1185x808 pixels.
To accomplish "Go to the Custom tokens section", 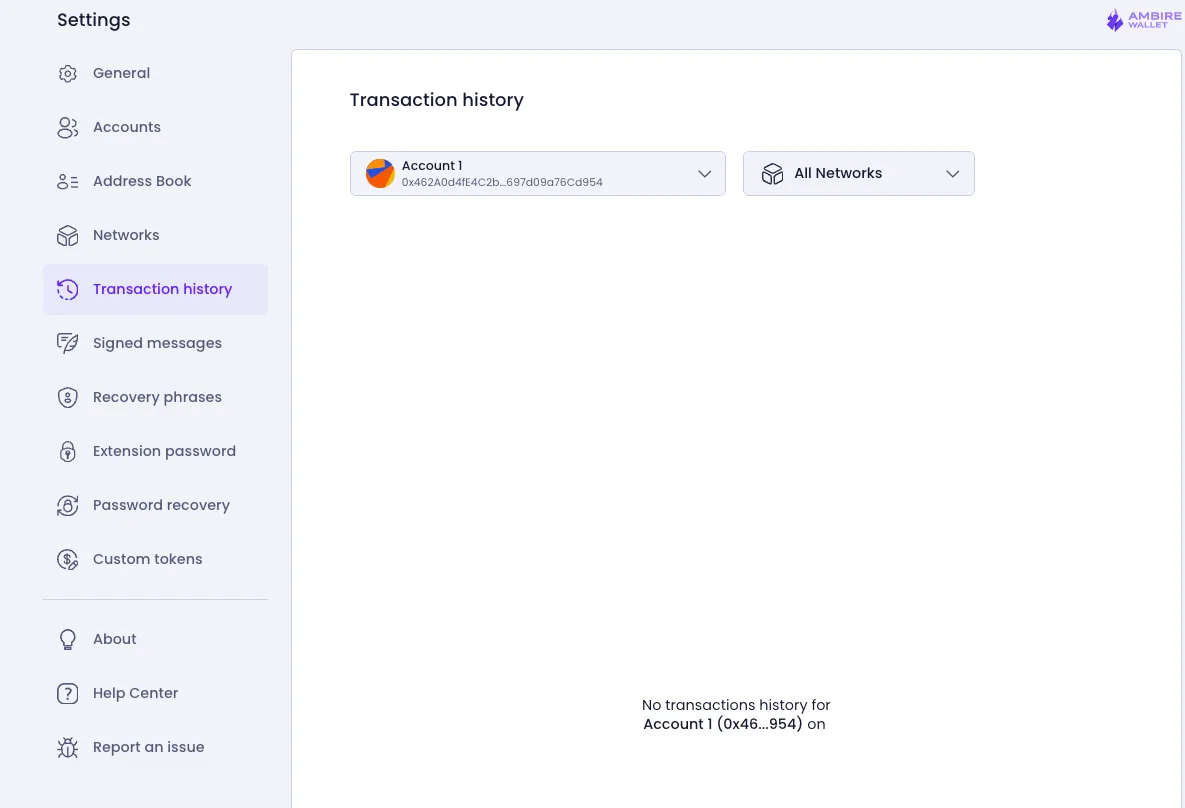I will (x=147, y=559).
